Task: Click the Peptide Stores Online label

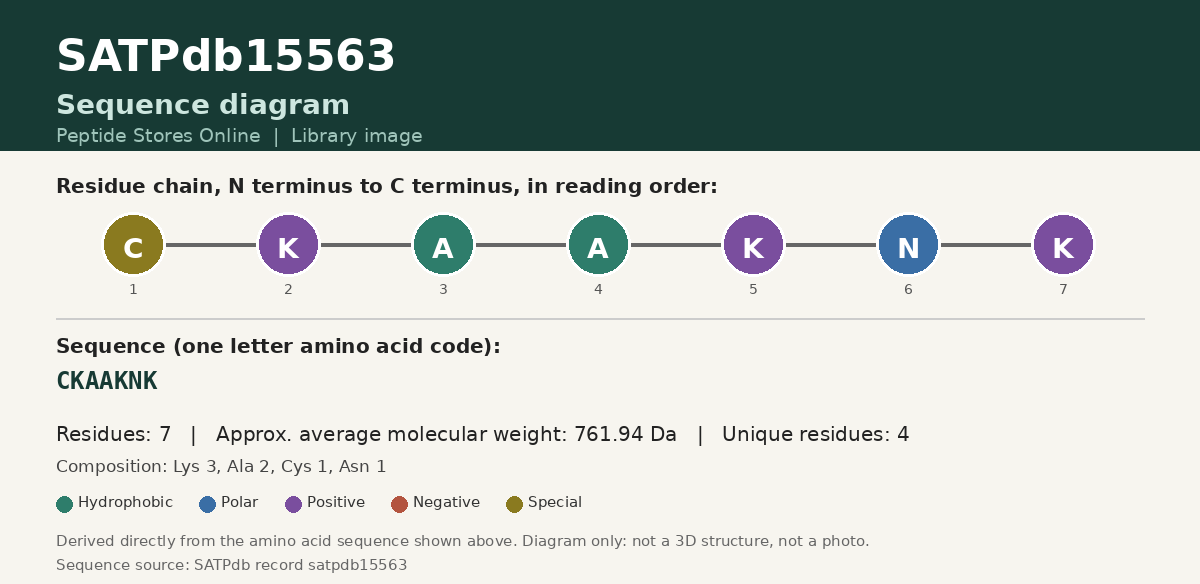Action: (x=158, y=136)
